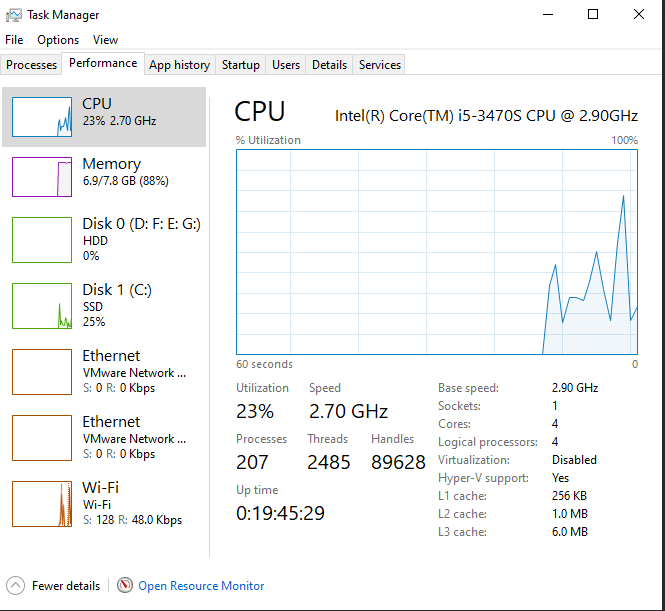Select the first VMware Ethernet adapter
This screenshot has width=665, height=611.
tap(42, 372)
